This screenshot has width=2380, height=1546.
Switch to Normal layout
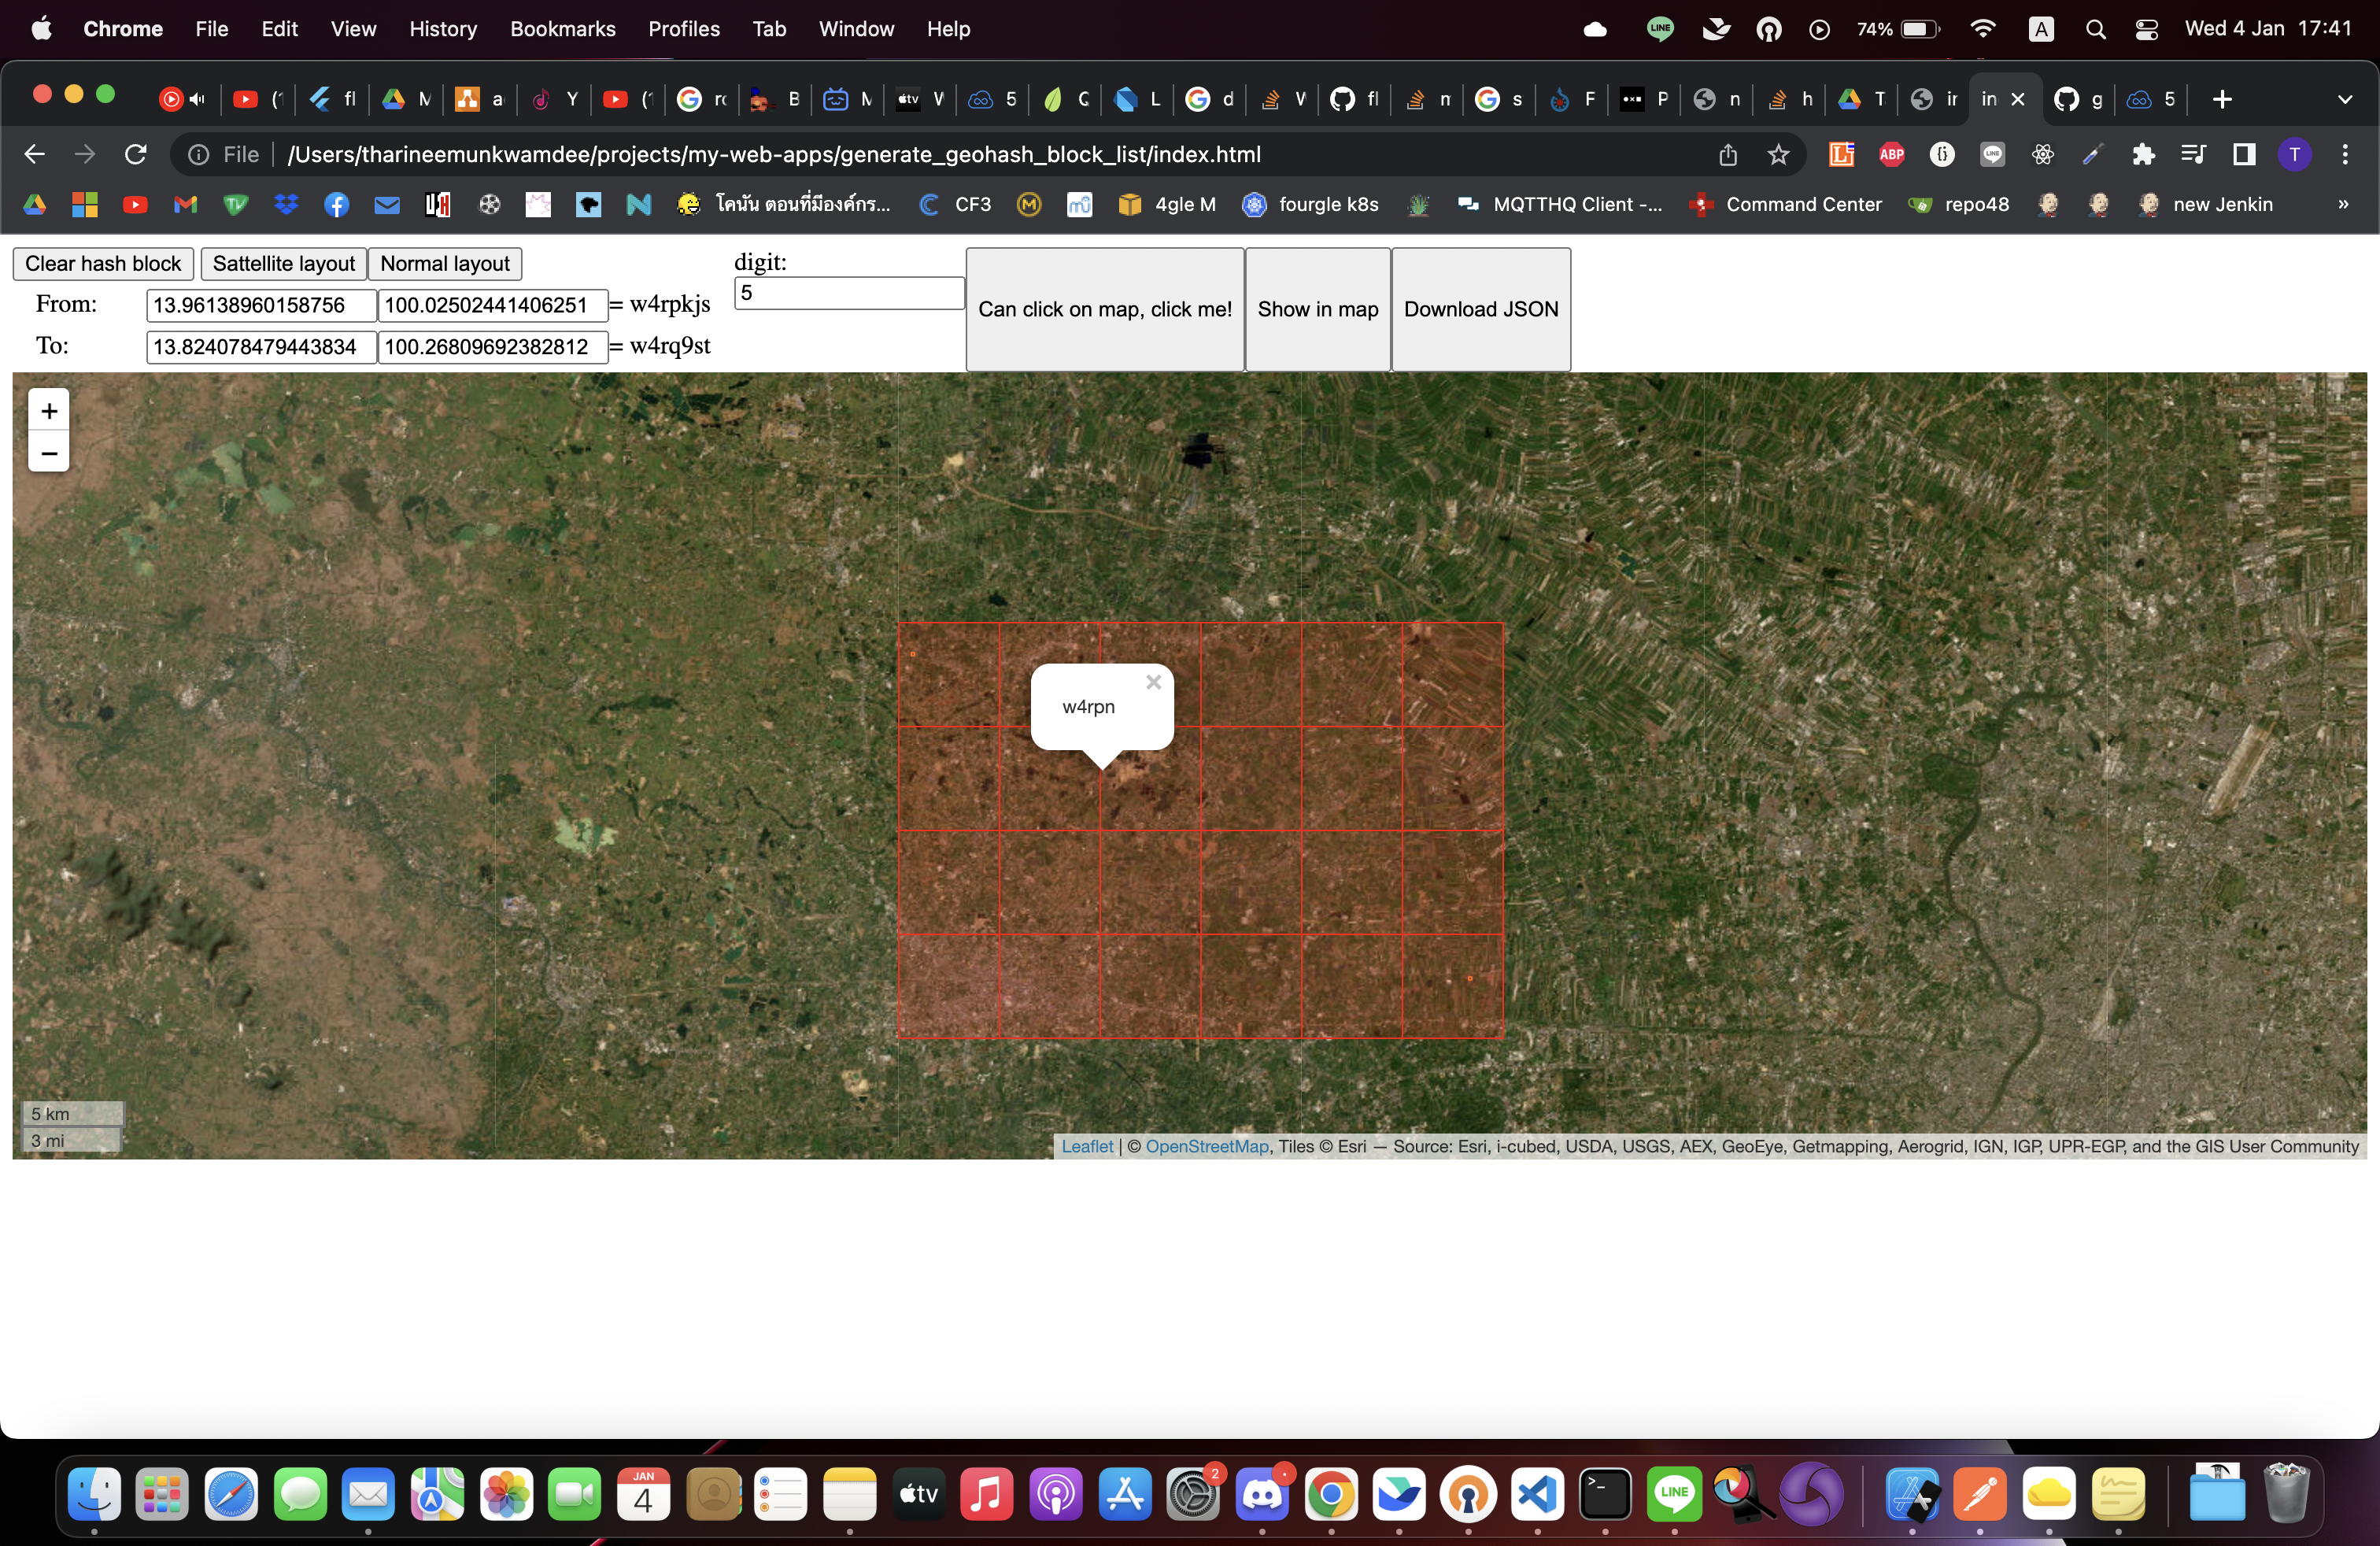coord(444,263)
